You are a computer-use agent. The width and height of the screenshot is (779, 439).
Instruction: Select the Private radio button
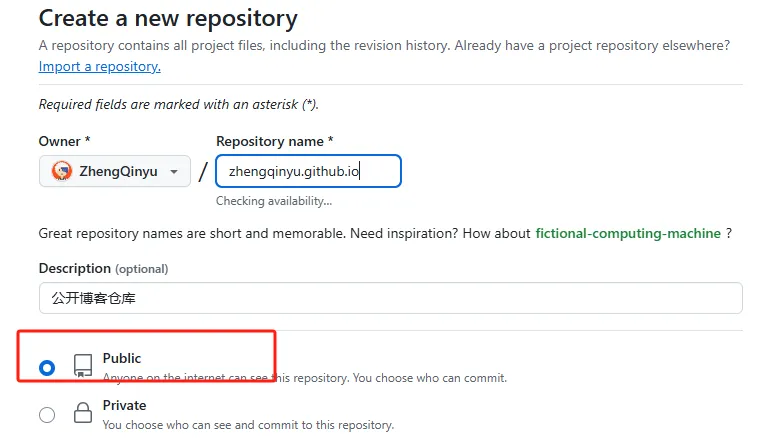point(47,415)
